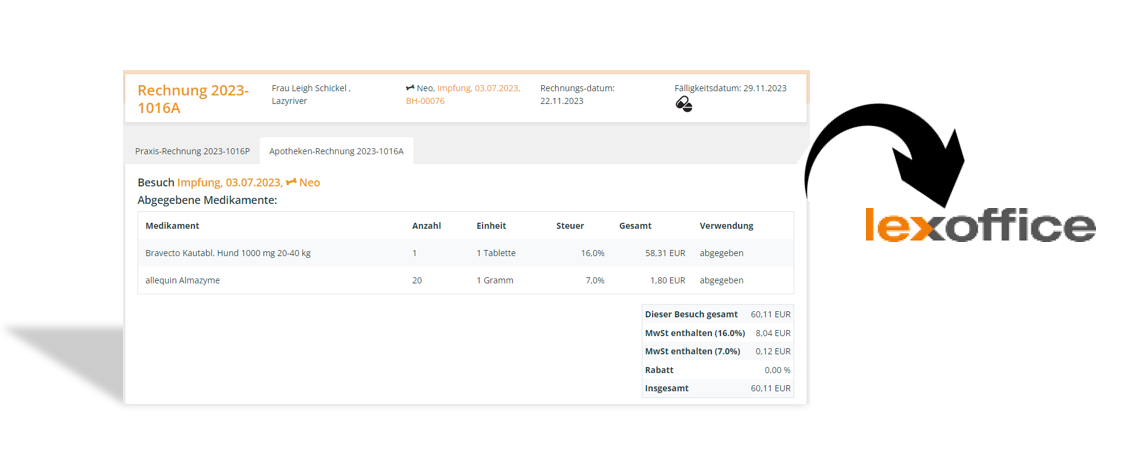This screenshot has height=465, width=1123.
Task: Click the Medikament column header
Action: [172, 226]
